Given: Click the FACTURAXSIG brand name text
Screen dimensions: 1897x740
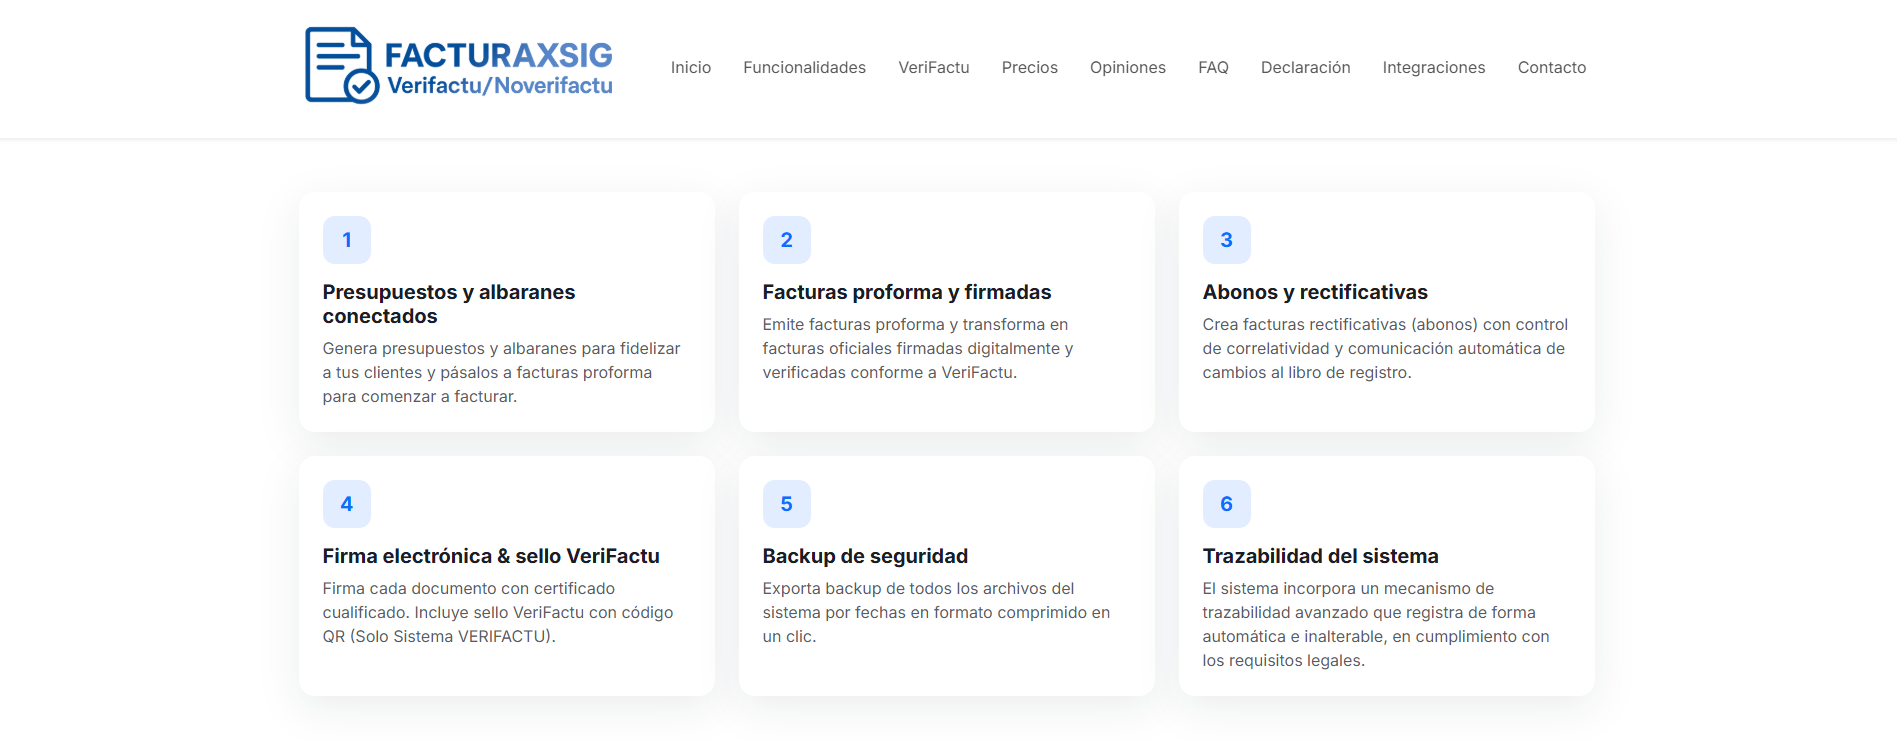Looking at the screenshot, I should pyautogui.click(x=498, y=55).
